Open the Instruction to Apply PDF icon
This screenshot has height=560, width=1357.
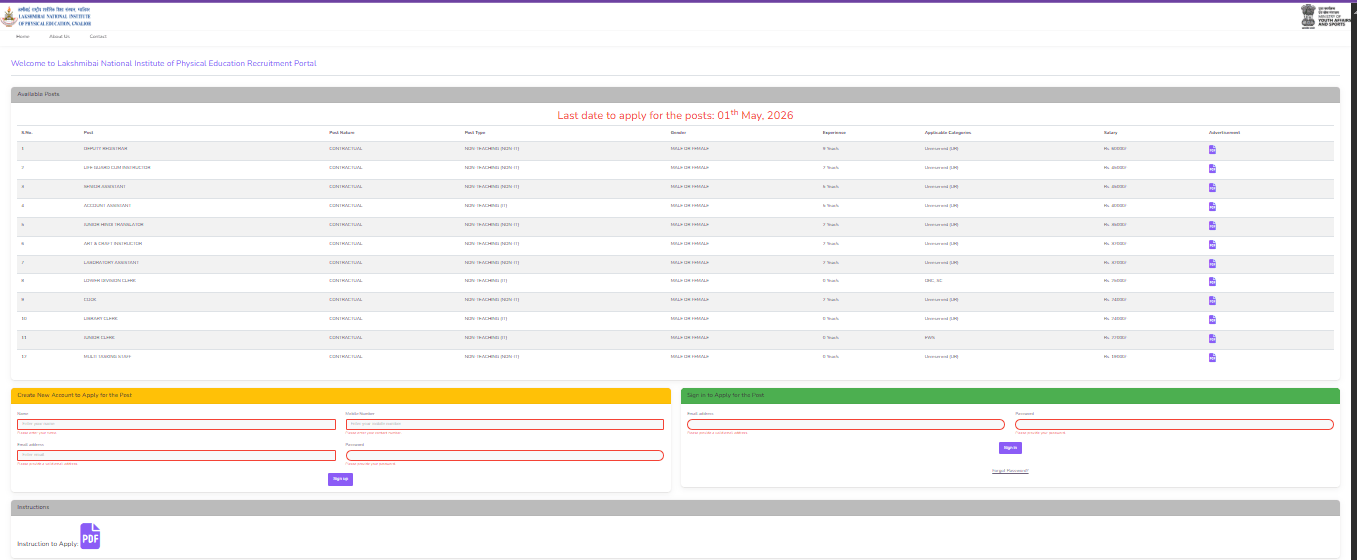[90, 536]
